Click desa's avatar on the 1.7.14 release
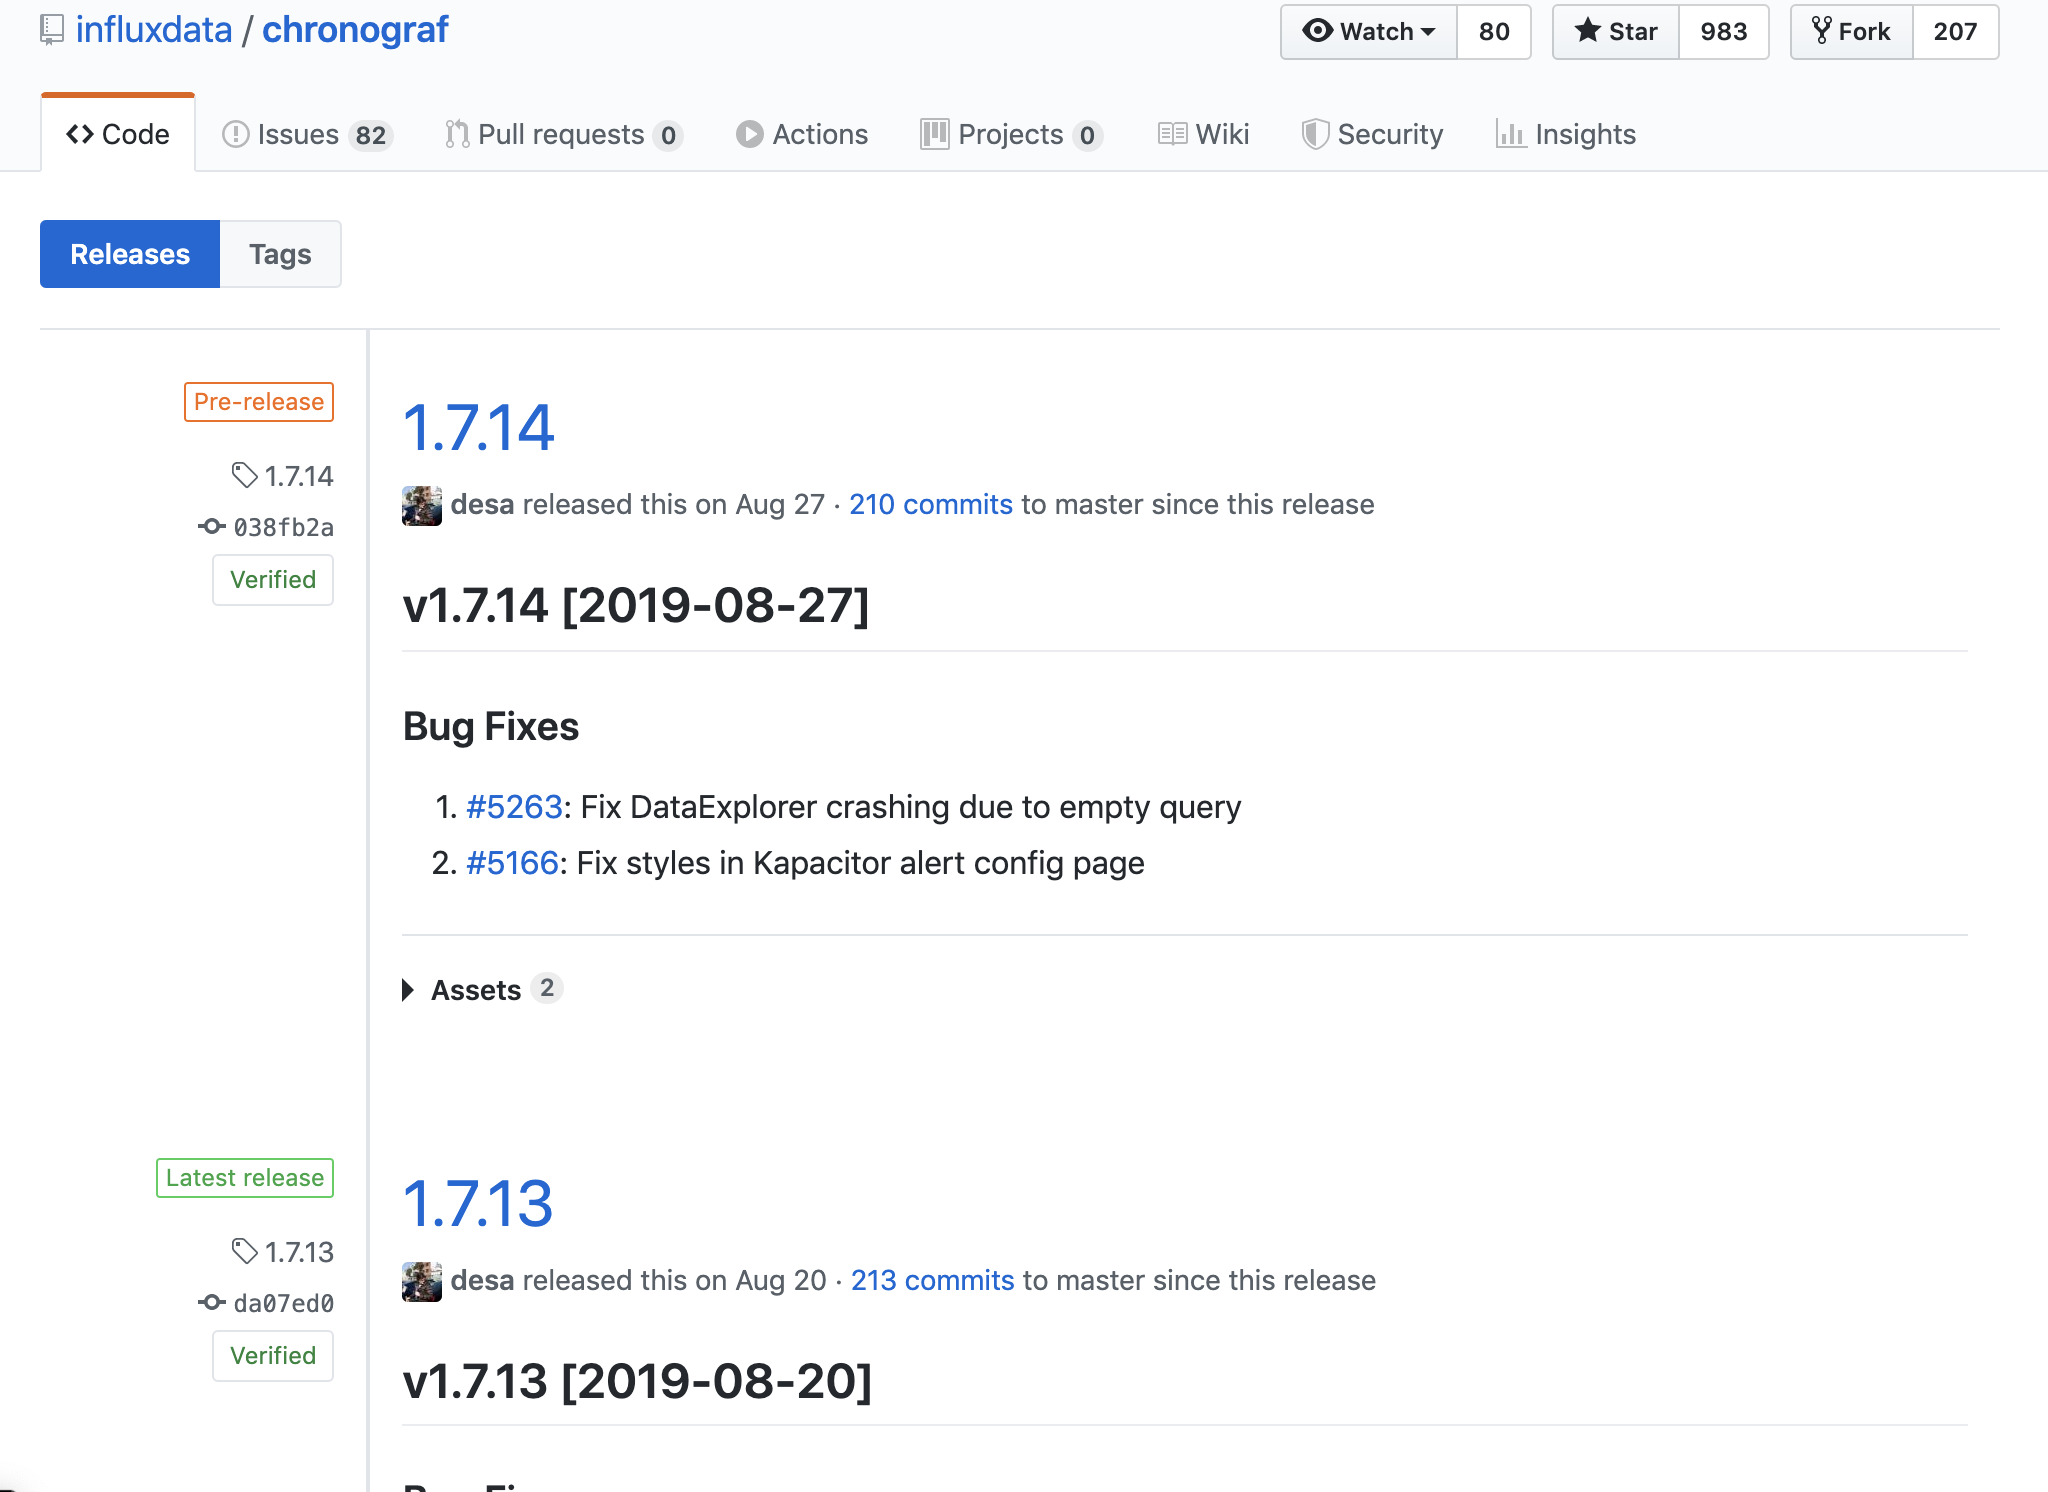 tap(422, 505)
